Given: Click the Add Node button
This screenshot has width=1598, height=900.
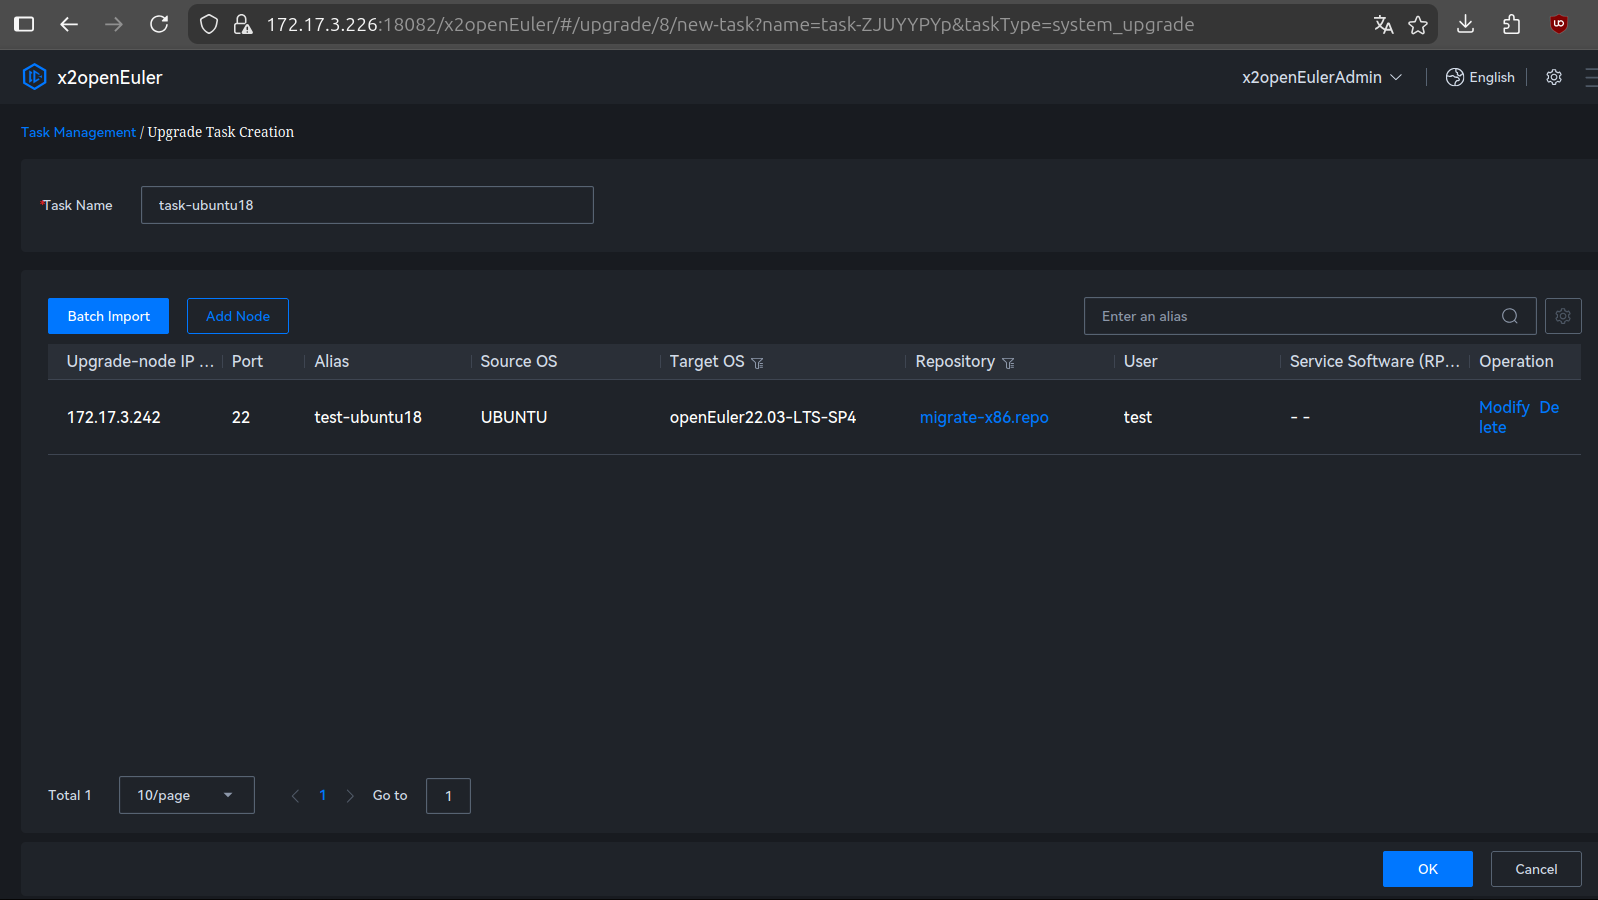Looking at the screenshot, I should click(x=238, y=316).
